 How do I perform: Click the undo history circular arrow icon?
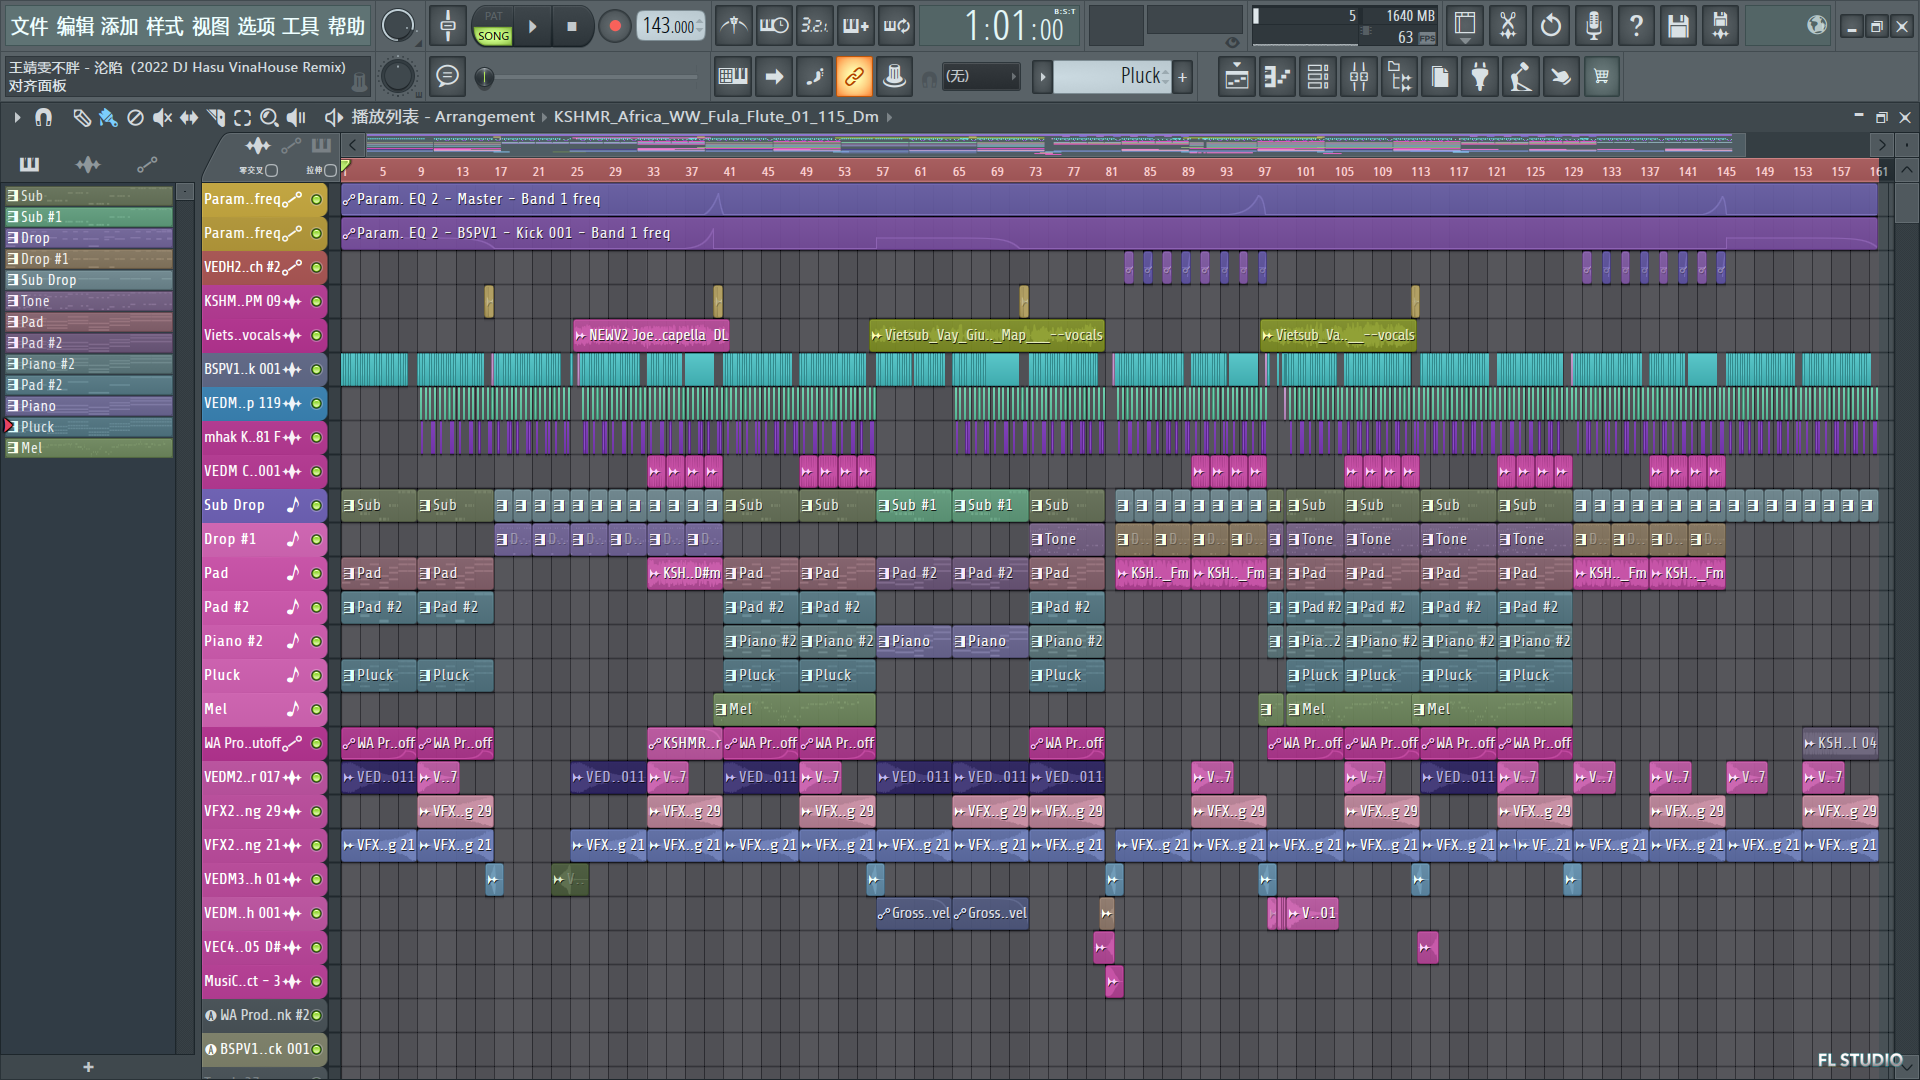tap(1551, 26)
